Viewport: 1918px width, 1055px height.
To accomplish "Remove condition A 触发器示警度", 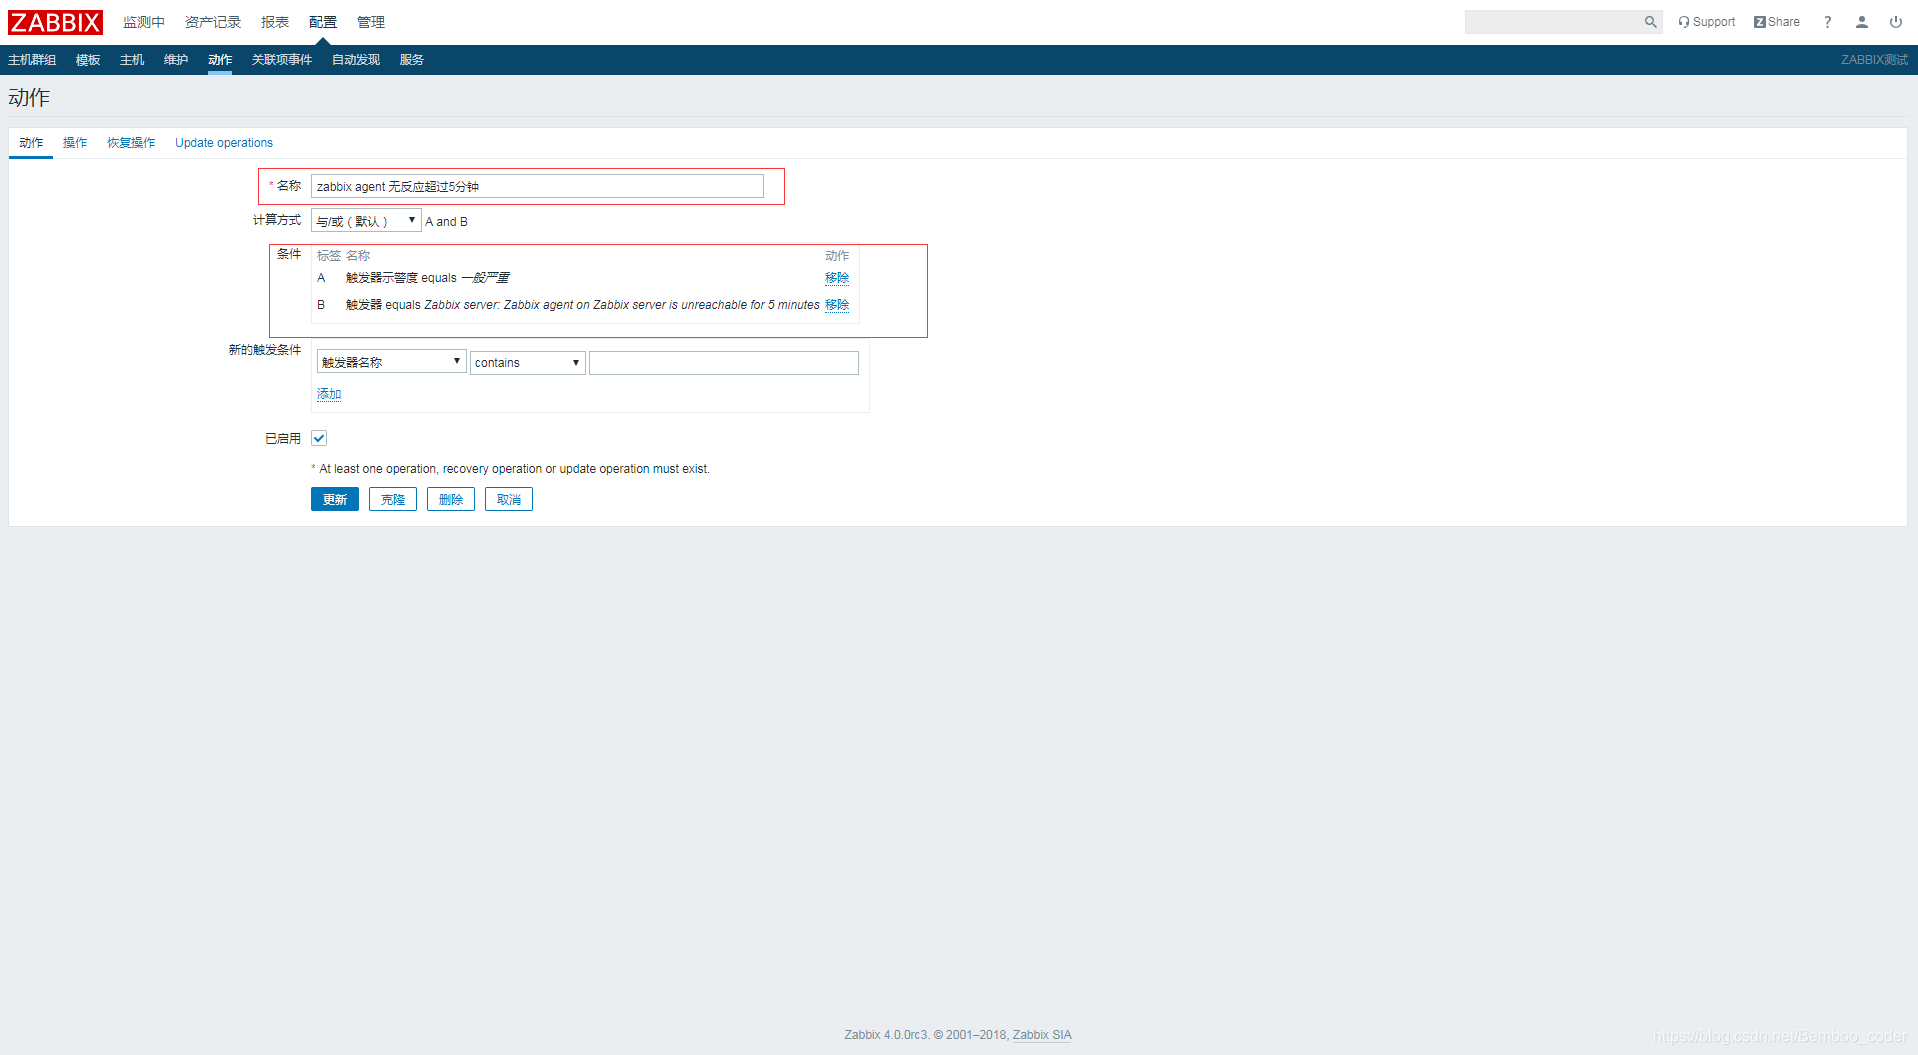I will point(837,278).
